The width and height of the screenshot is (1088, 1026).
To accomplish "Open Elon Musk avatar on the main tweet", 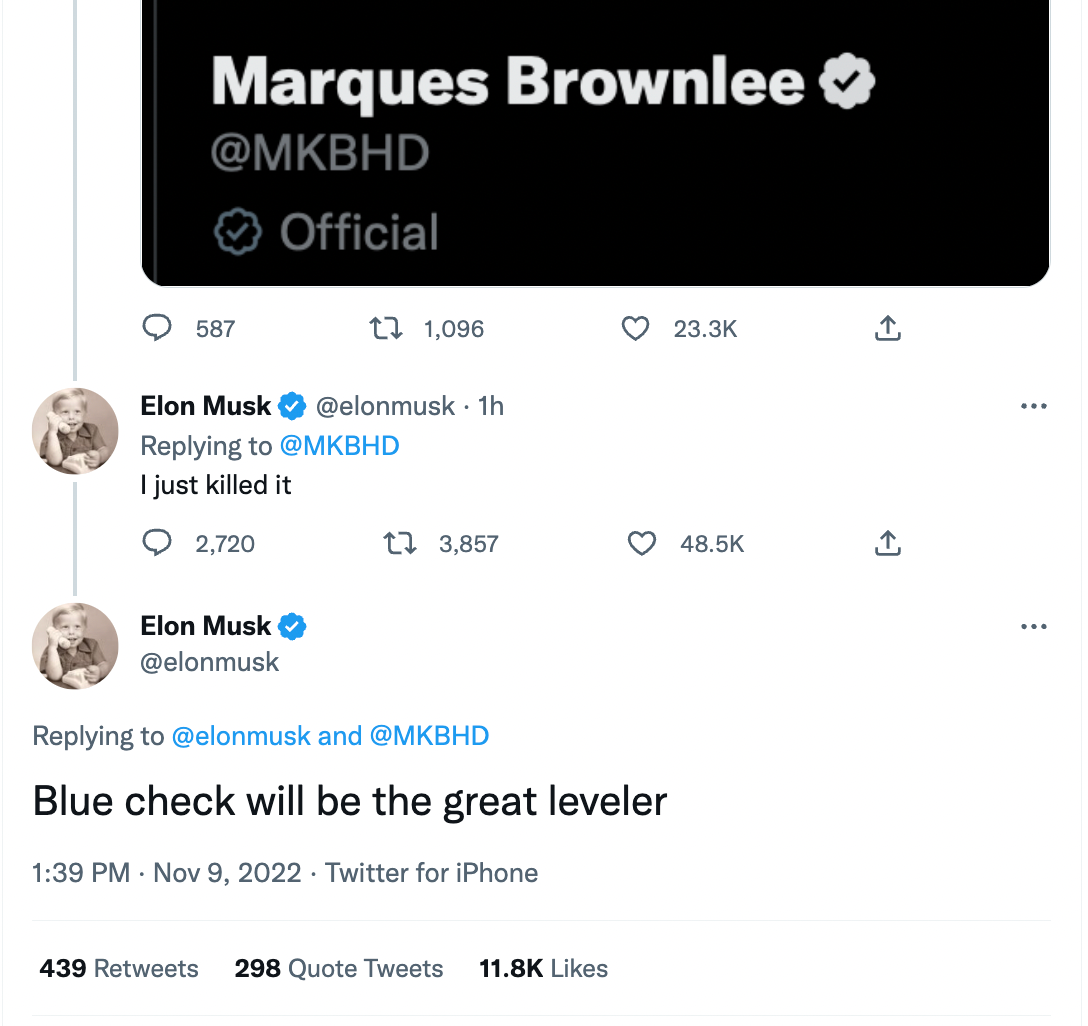I will [75, 647].
